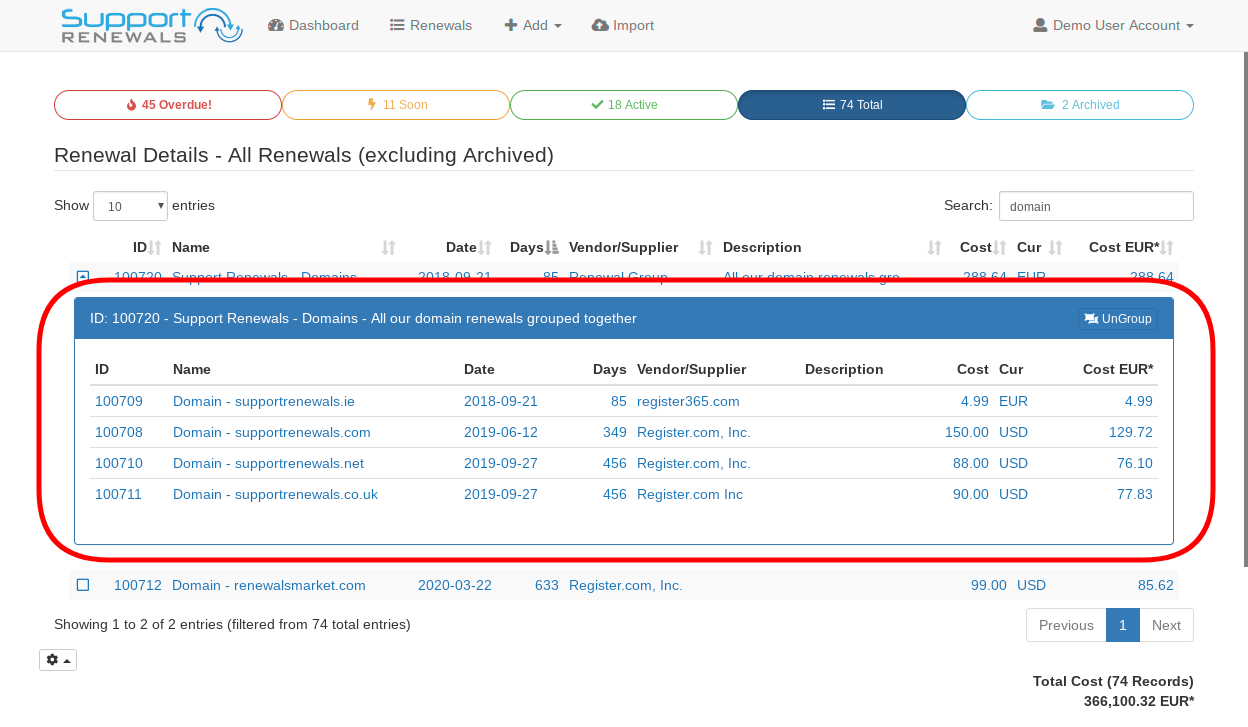1248x727 pixels.
Task: Open renewal ID 100712
Action: pos(138,585)
